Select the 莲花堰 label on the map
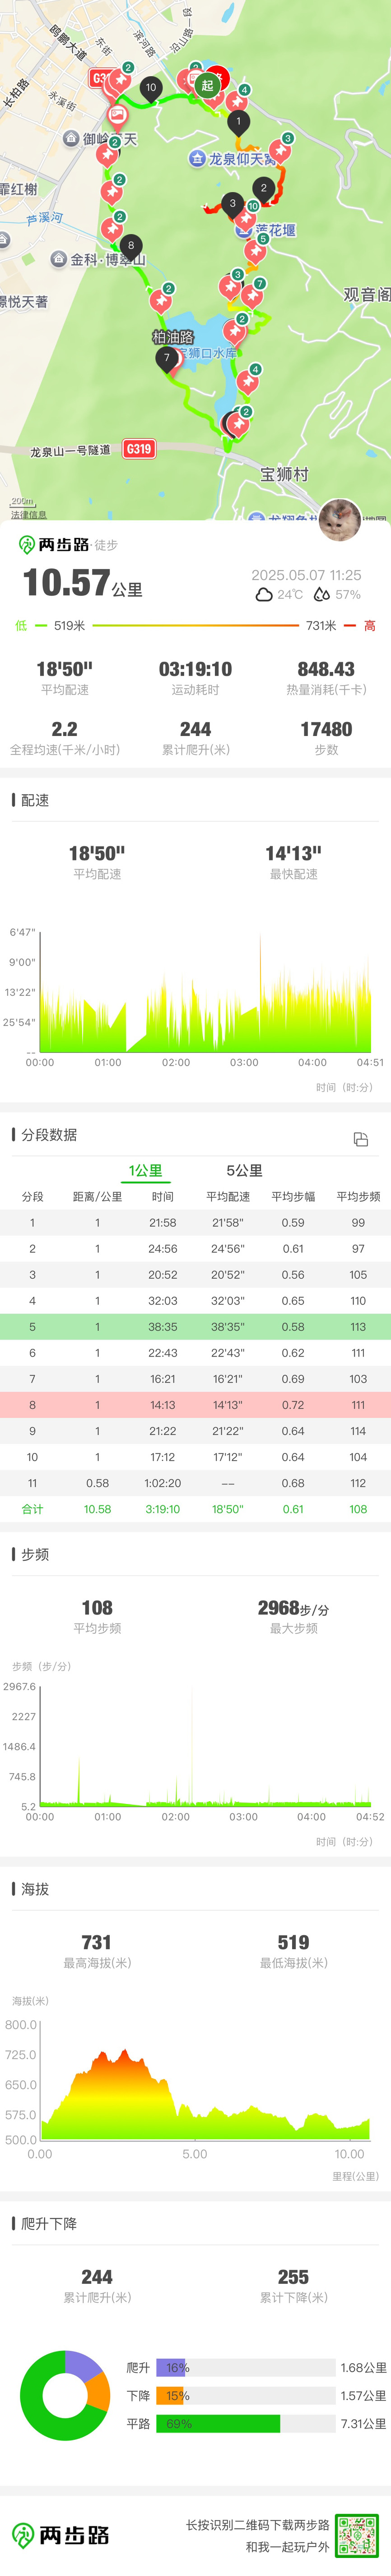The height and width of the screenshot is (2576, 391). (275, 230)
